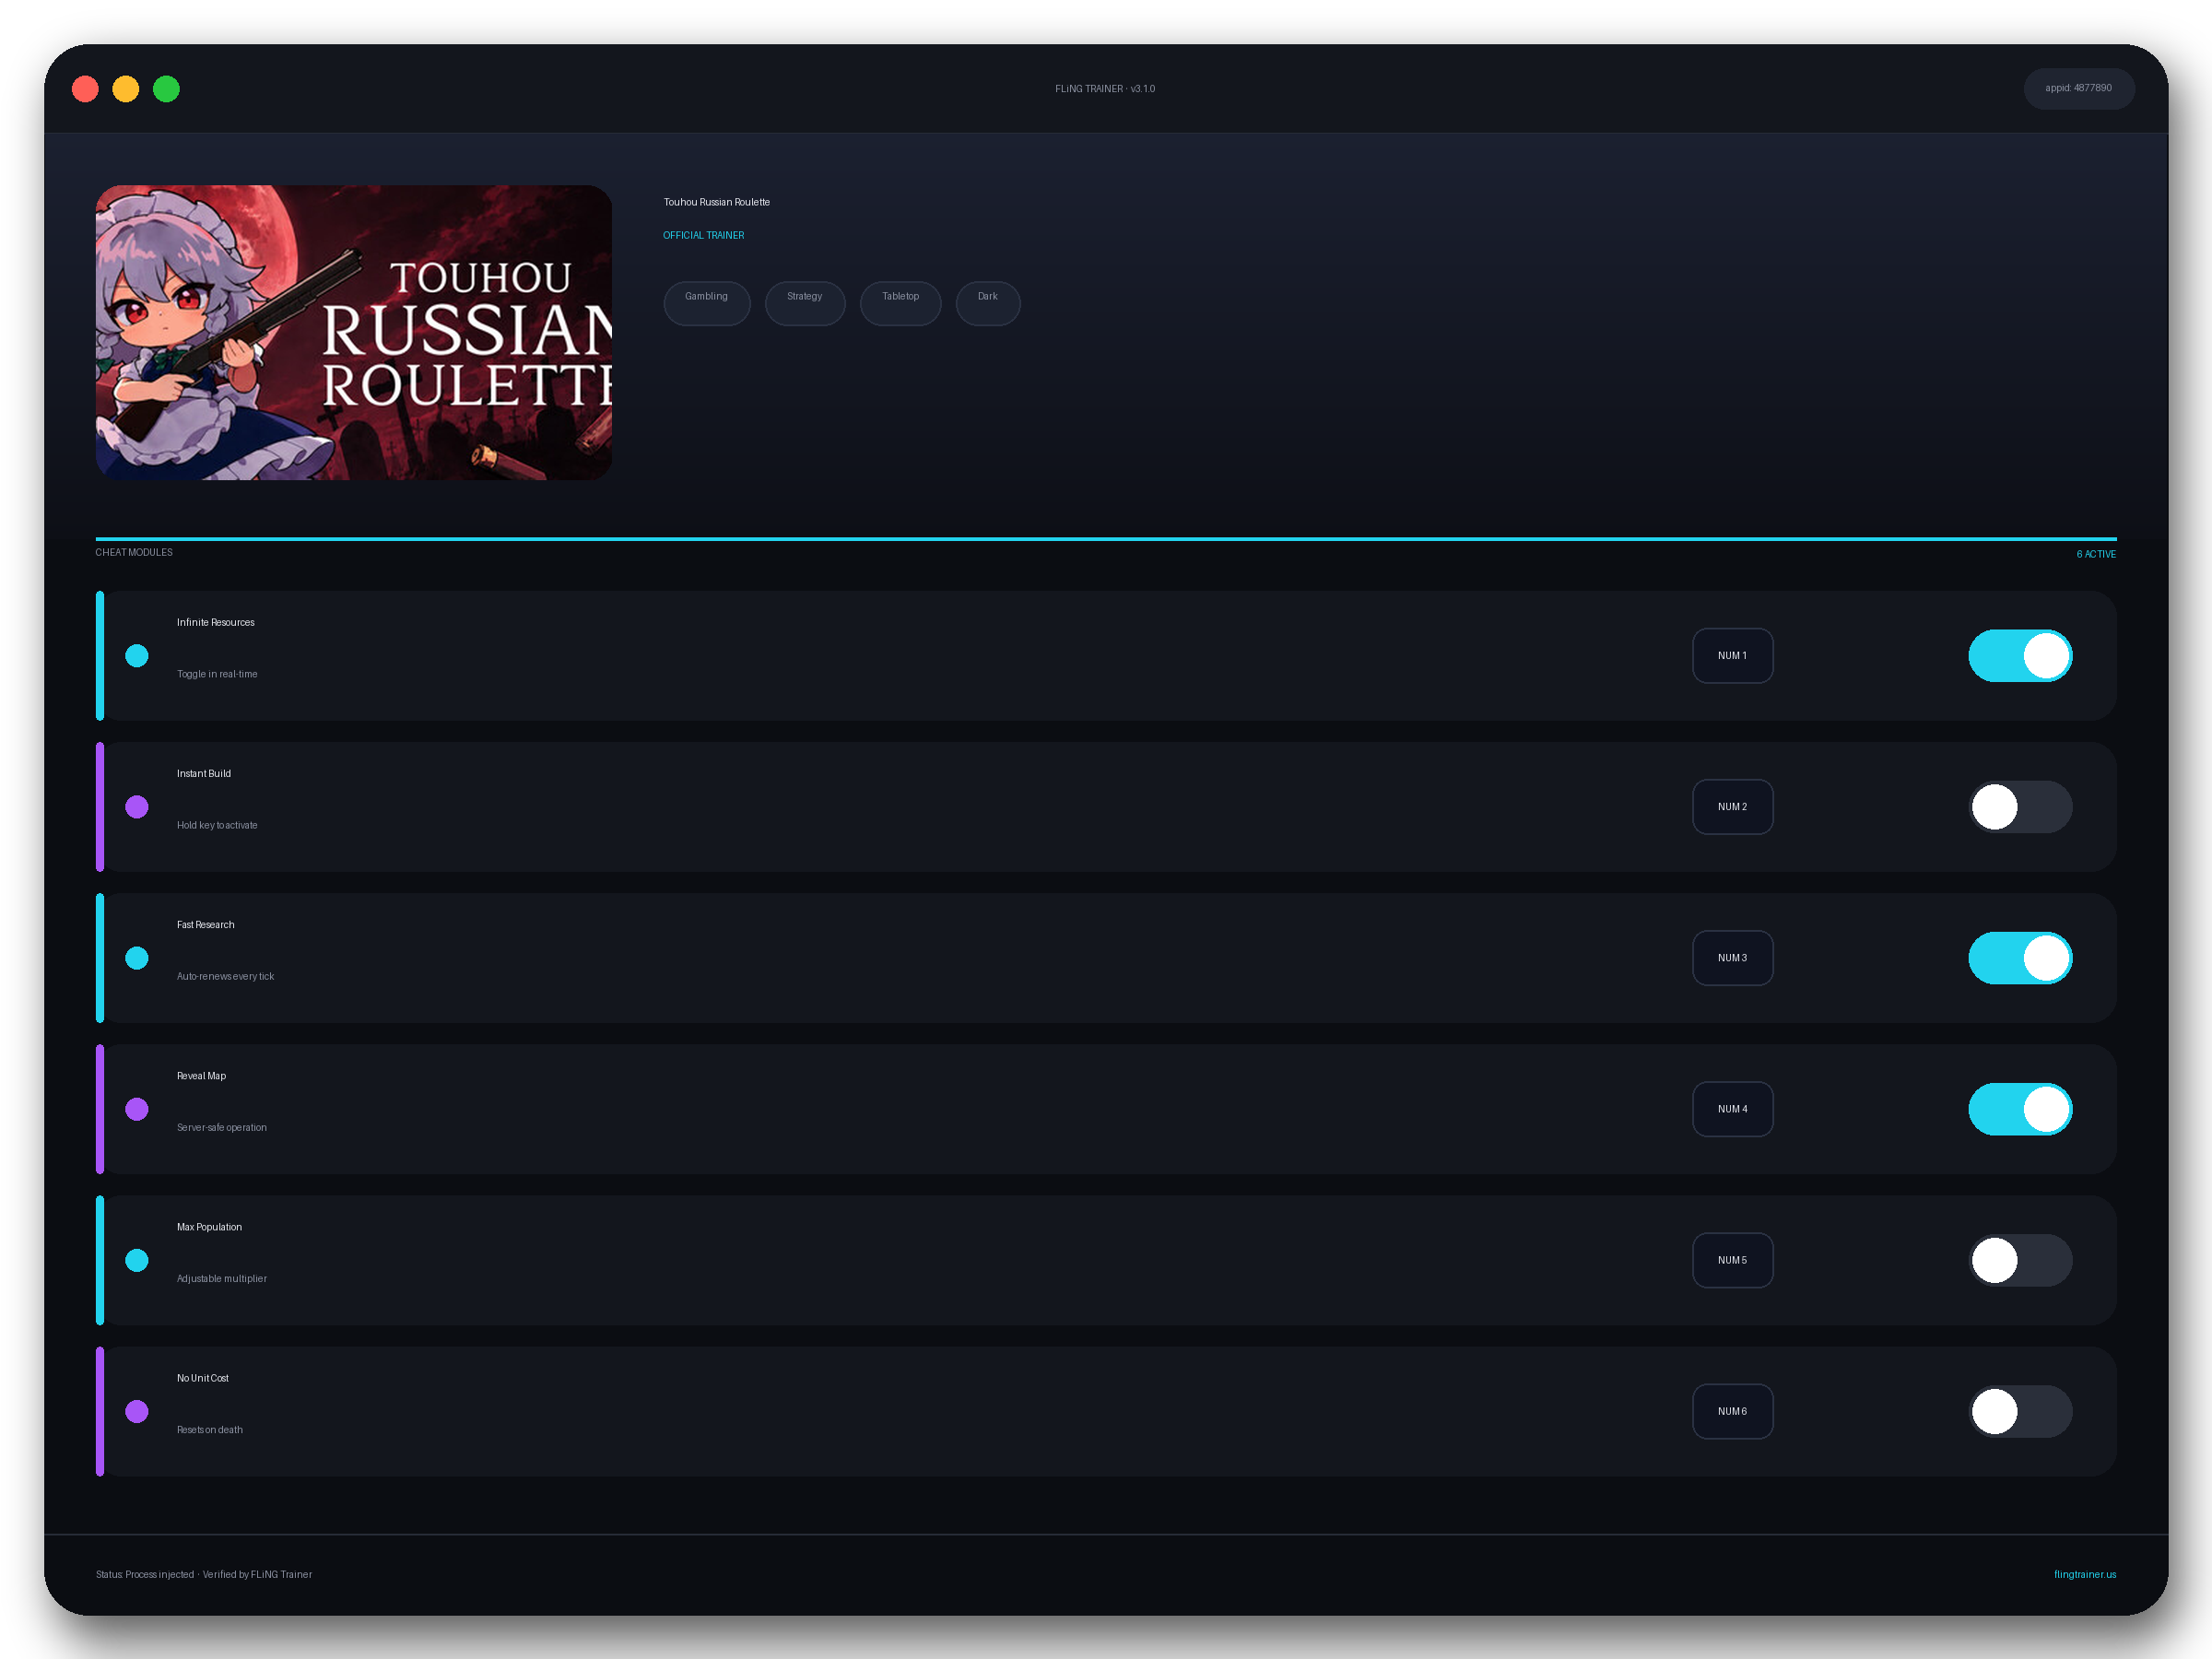This screenshot has height=1659, width=2212.
Task: Click the 'Toggle in real-time' description
Action: [x=217, y=674]
